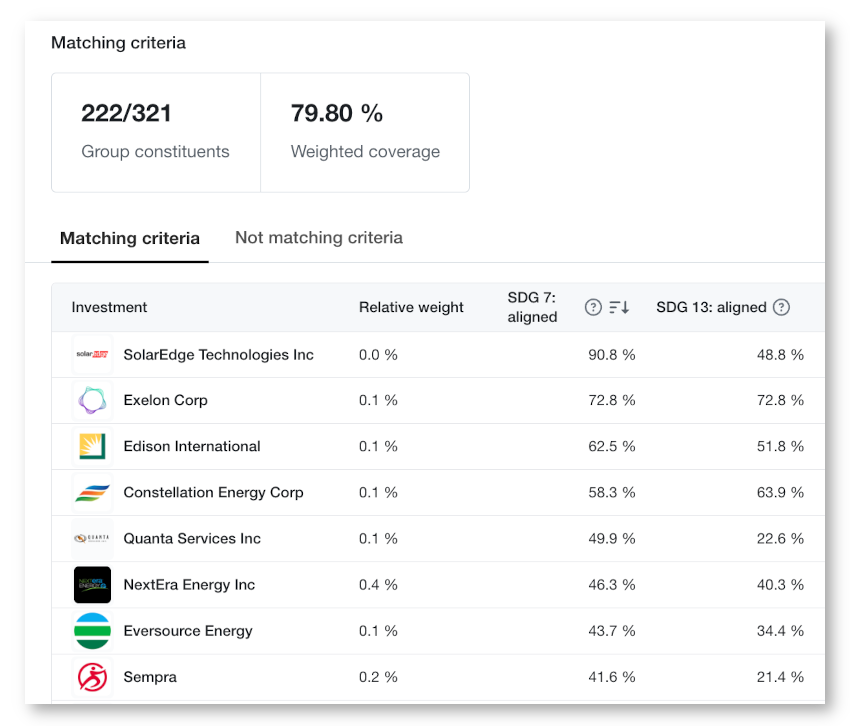Select the Relative weight column header
Viewport: 850px width, 726px height.
[x=411, y=307]
